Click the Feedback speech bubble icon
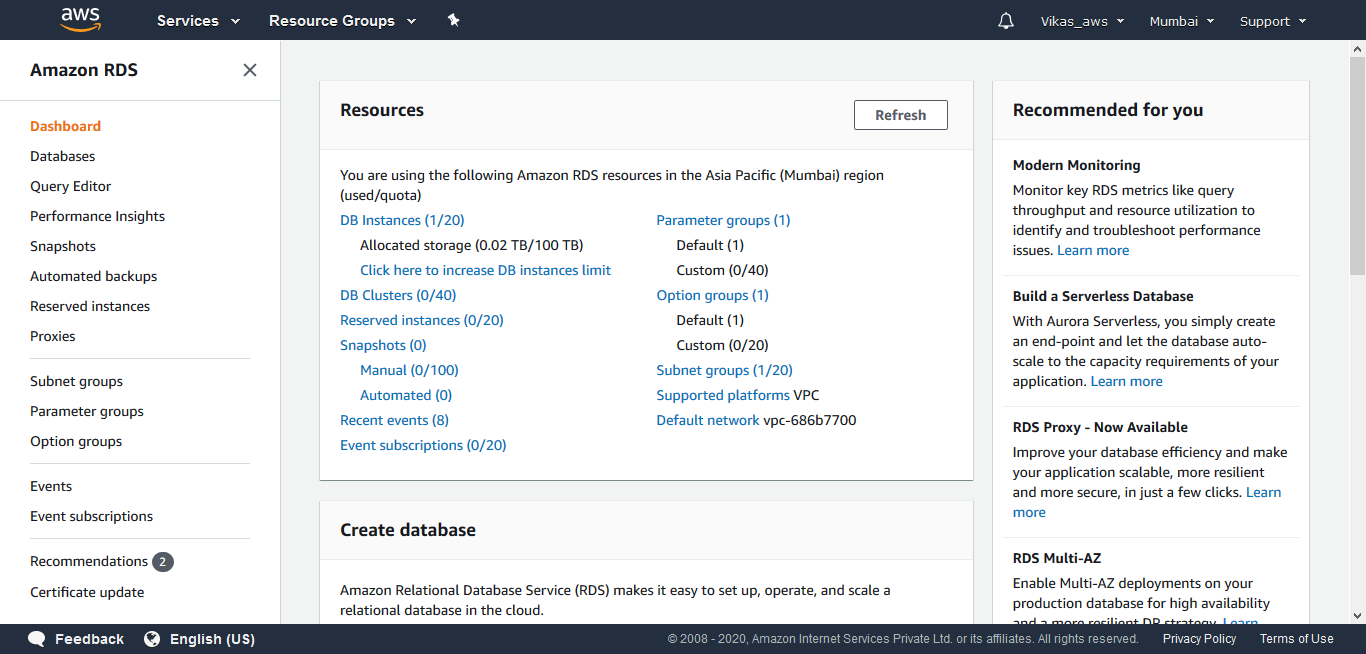The width and height of the screenshot is (1366, 654). point(37,639)
